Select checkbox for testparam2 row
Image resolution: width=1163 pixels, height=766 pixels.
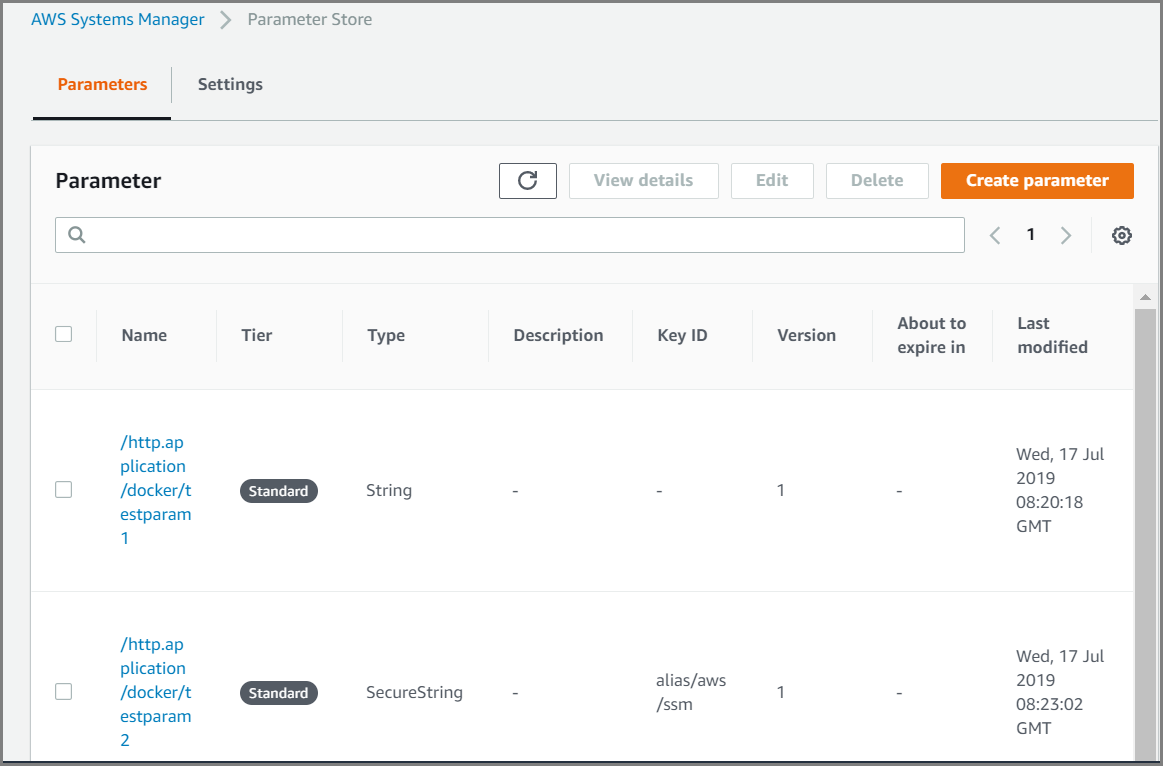[x=64, y=692]
